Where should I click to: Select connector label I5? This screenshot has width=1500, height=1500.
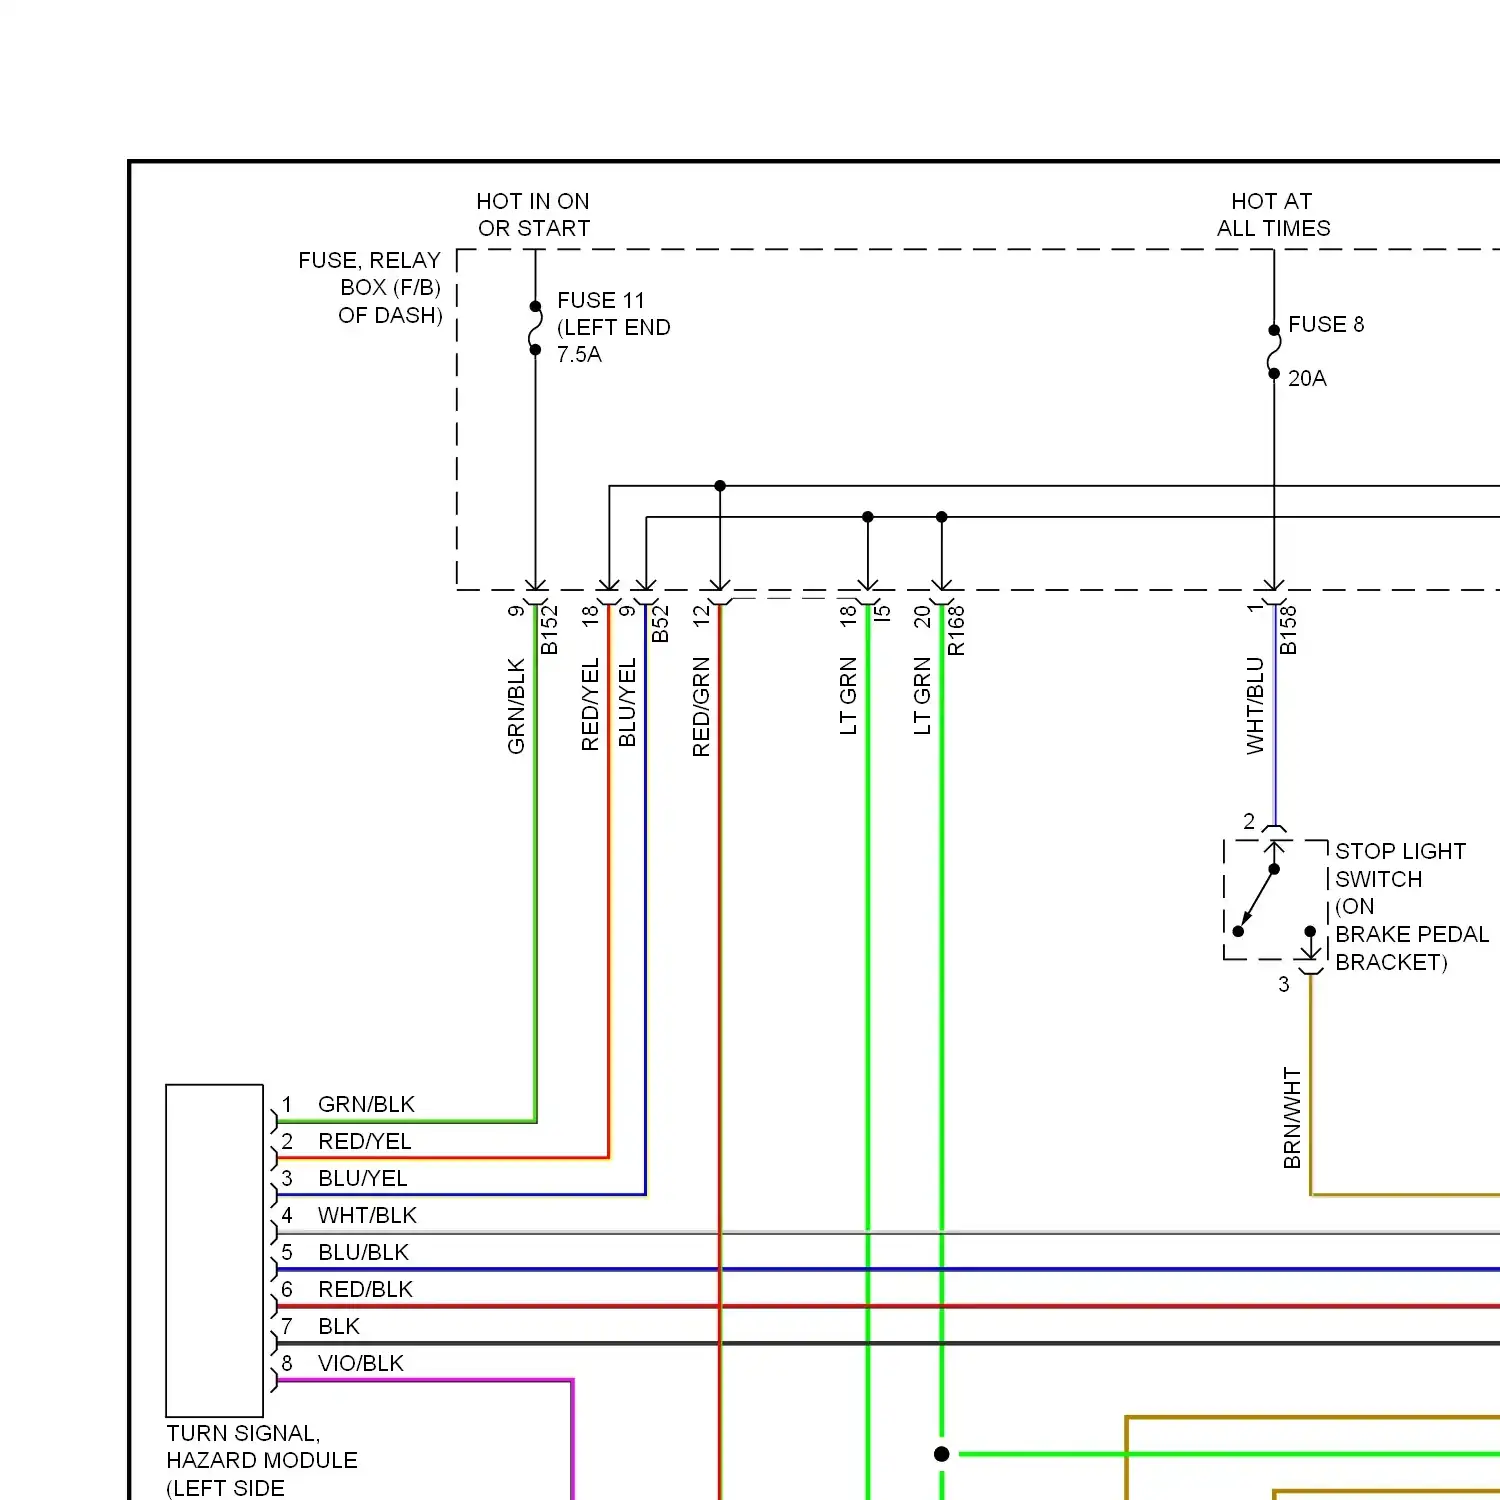(x=882, y=613)
